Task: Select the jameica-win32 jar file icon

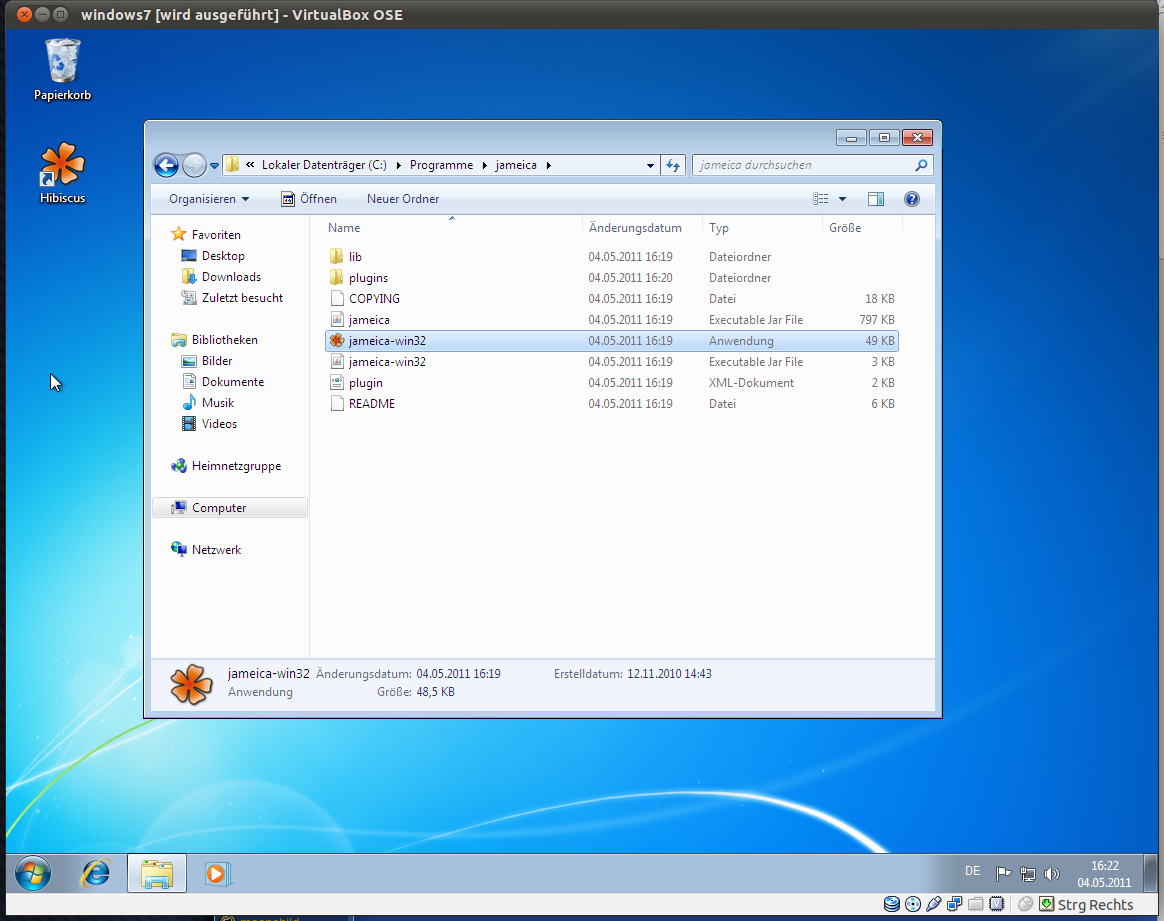Action: pyautogui.click(x=337, y=361)
